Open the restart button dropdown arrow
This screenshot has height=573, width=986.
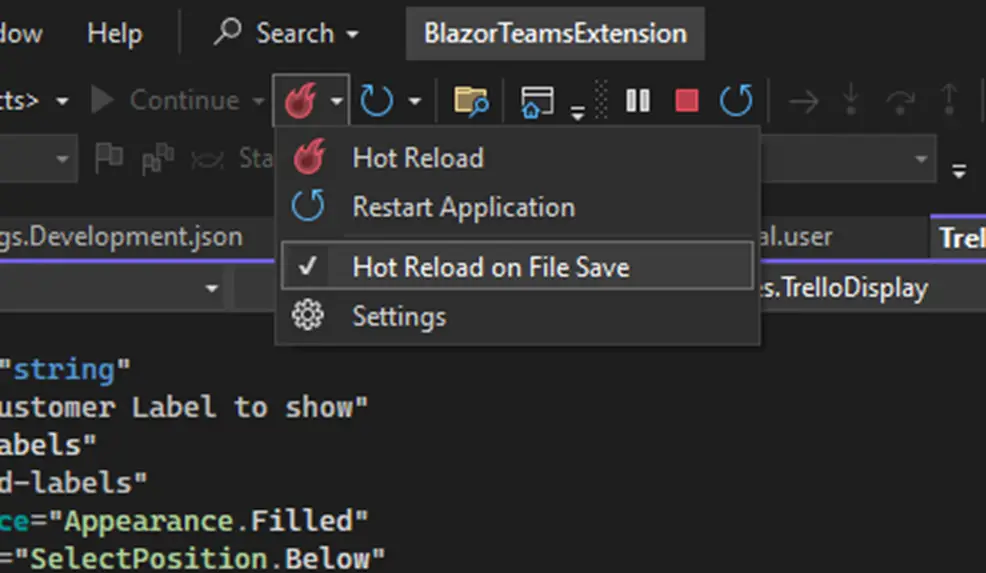click(x=414, y=101)
